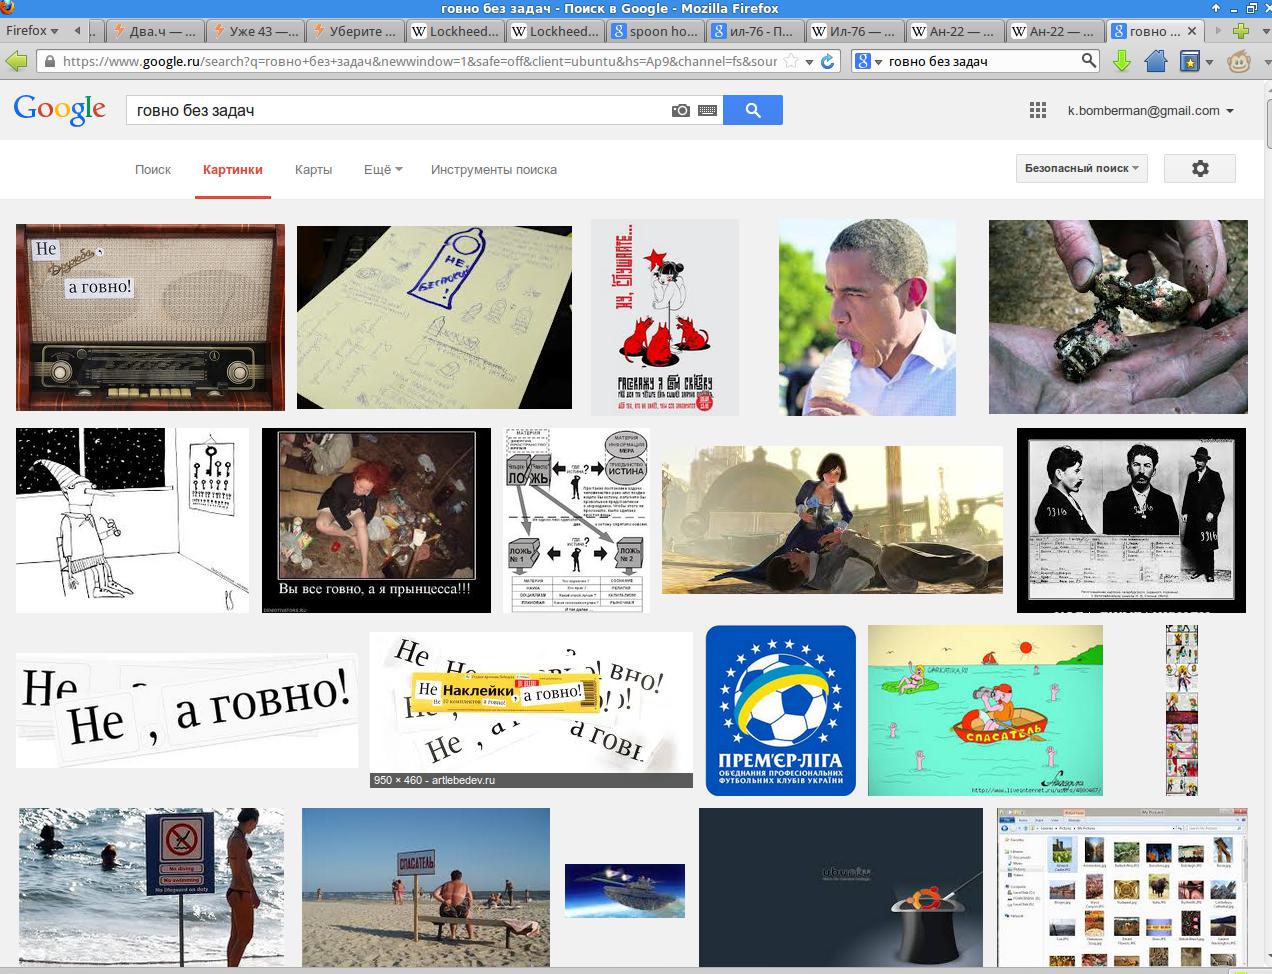Open 'Инструменты поиска' search tools

tap(494, 169)
